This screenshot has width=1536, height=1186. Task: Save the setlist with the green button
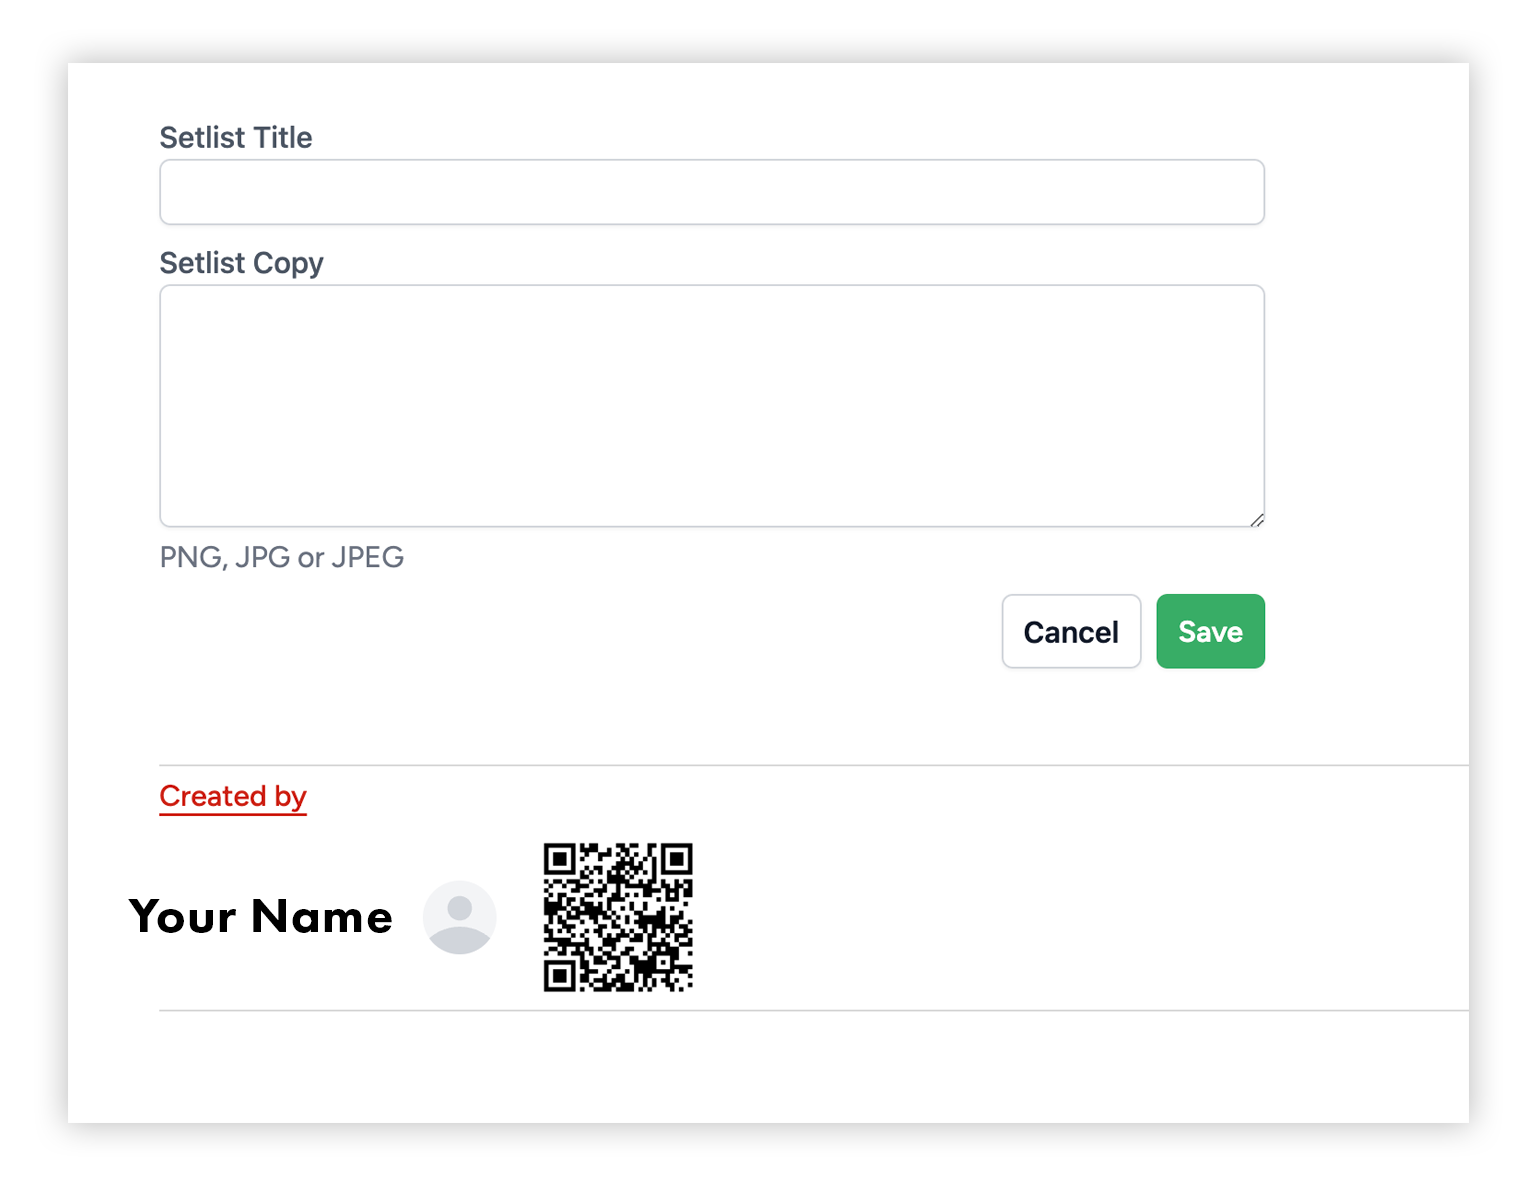pyautogui.click(x=1210, y=631)
